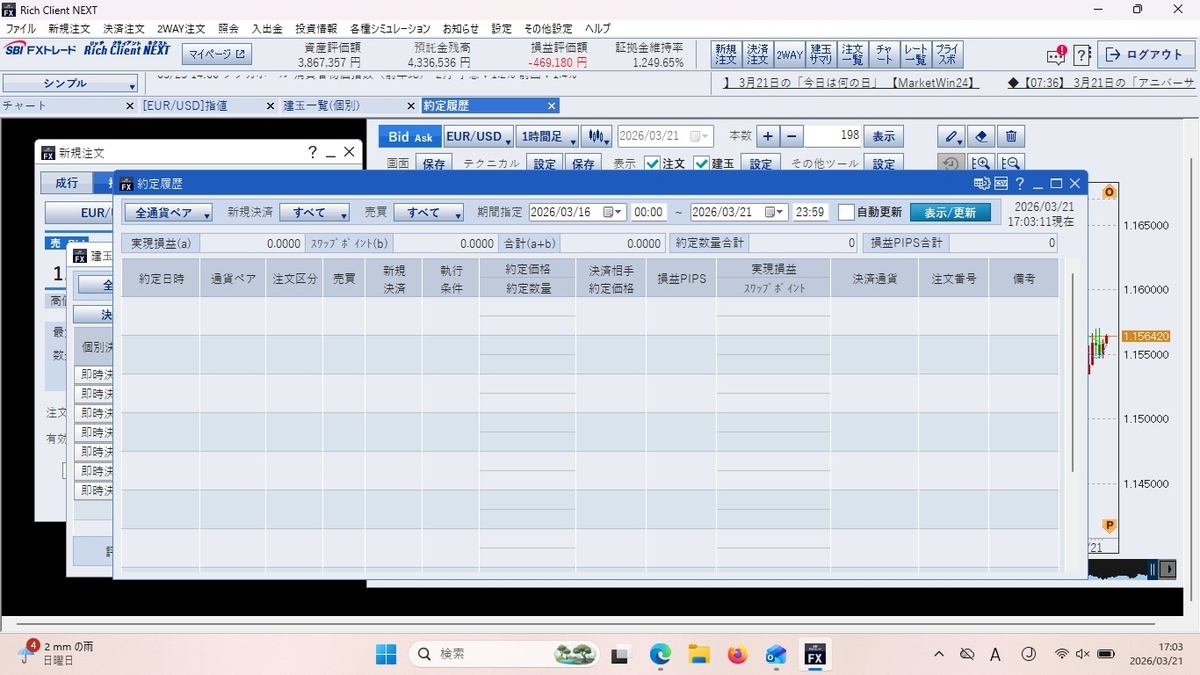This screenshot has width=1200, height=675.
Task: Open the 全通貨ペア dropdown in 約定履歴
Action: pyautogui.click(x=168, y=212)
